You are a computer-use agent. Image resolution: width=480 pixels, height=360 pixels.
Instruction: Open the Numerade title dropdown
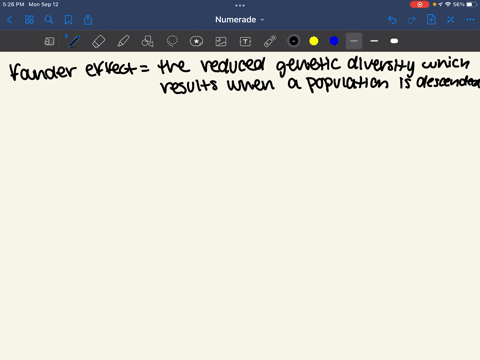click(239, 20)
